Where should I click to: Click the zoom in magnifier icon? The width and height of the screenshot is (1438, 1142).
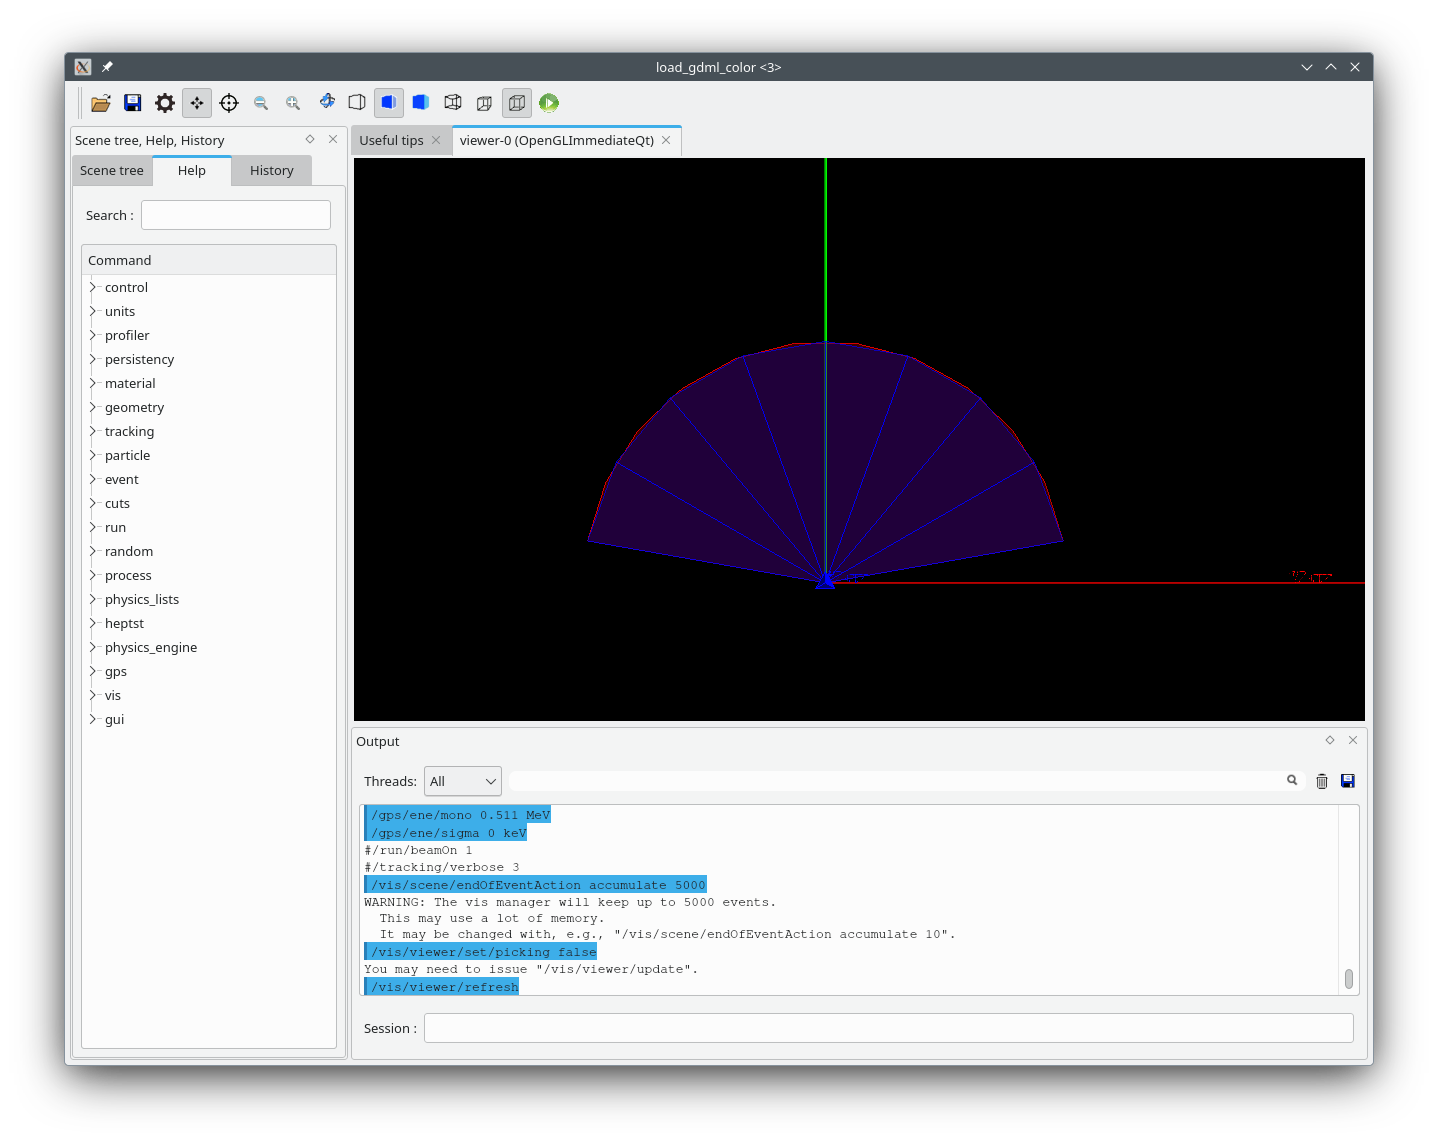pyautogui.click(x=293, y=103)
